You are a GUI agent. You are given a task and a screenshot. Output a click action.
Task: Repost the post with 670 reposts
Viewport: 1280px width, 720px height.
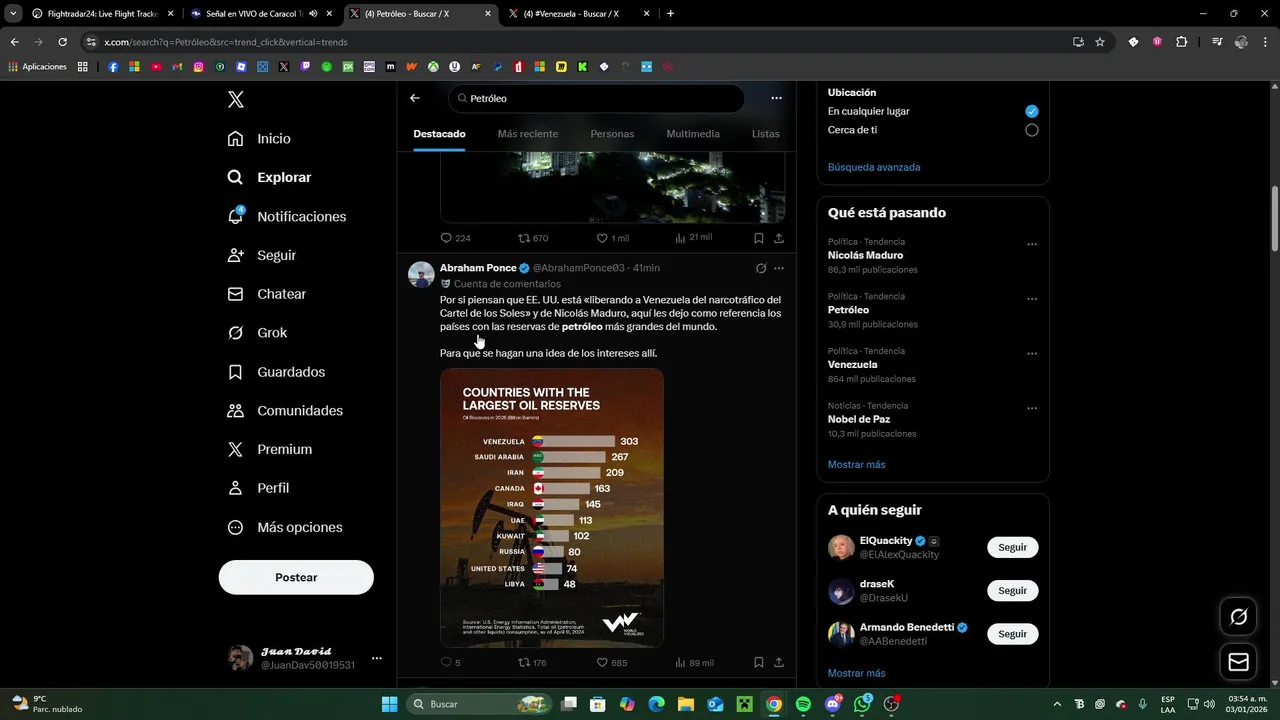(x=533, y=238)
